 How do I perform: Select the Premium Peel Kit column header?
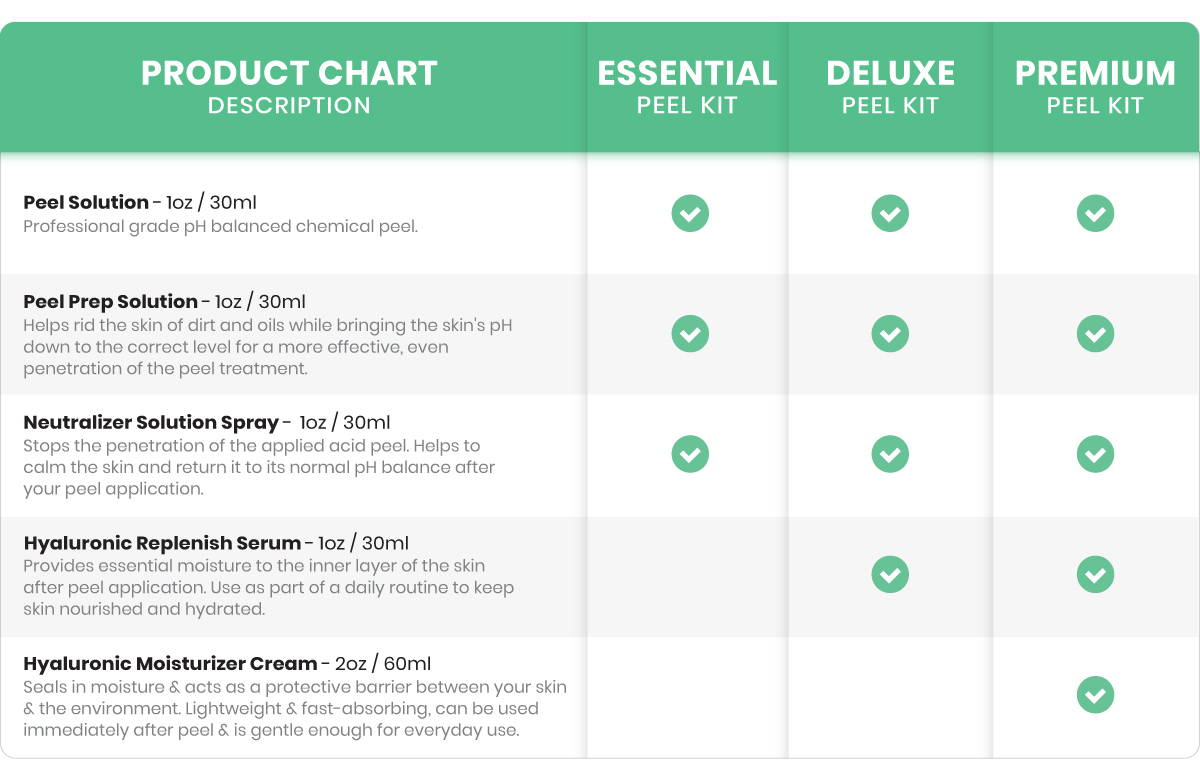click(1095, 87)
